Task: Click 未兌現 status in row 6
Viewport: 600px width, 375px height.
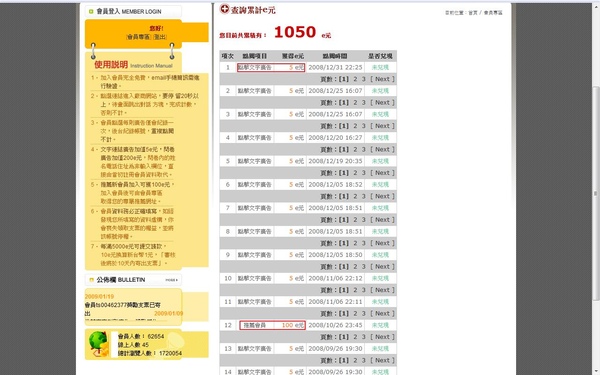Action: tap(380, 184)
